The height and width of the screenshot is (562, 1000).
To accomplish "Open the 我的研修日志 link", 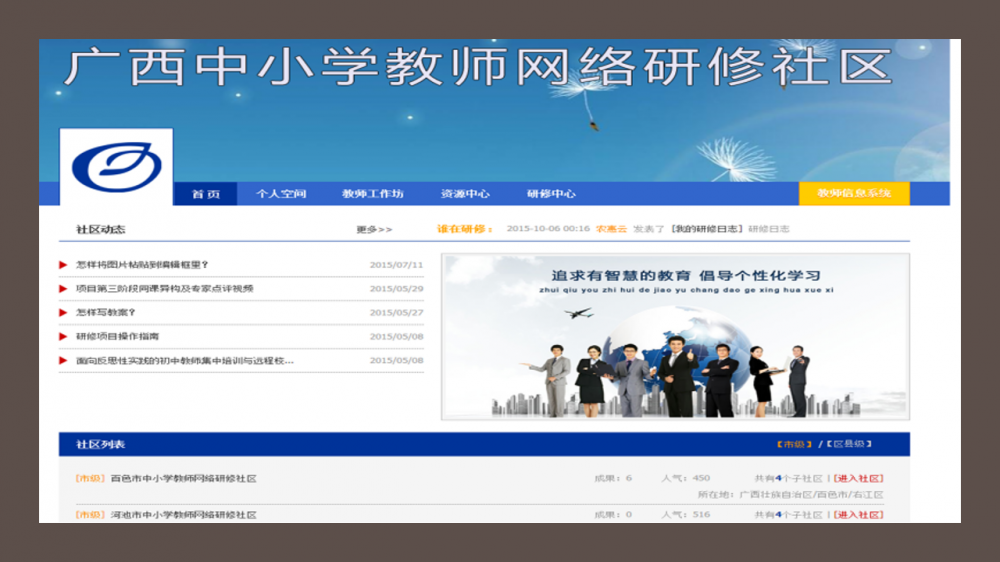I will (x=707, y=229).
